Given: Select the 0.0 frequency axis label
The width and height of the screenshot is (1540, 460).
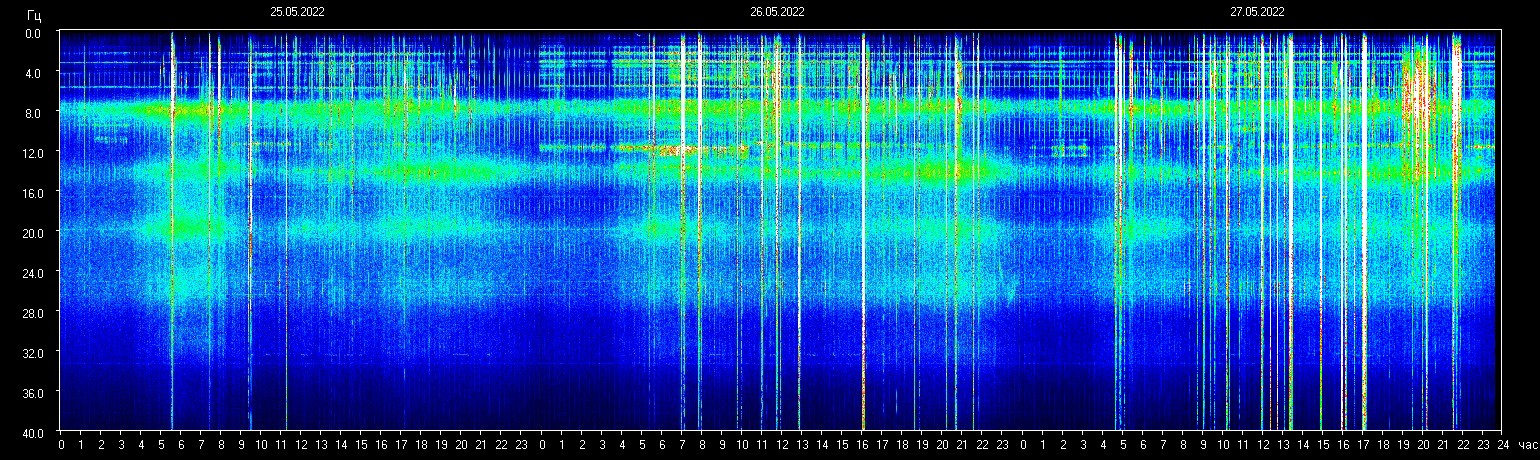Looking at the screenshot, I should click(x=33, y=33).
